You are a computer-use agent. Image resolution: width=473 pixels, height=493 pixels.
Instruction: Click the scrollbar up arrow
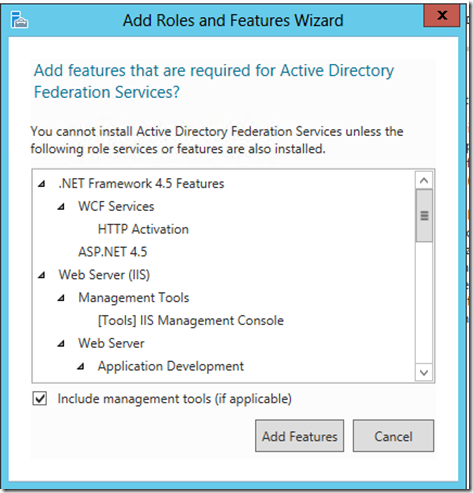pos(424,181)
